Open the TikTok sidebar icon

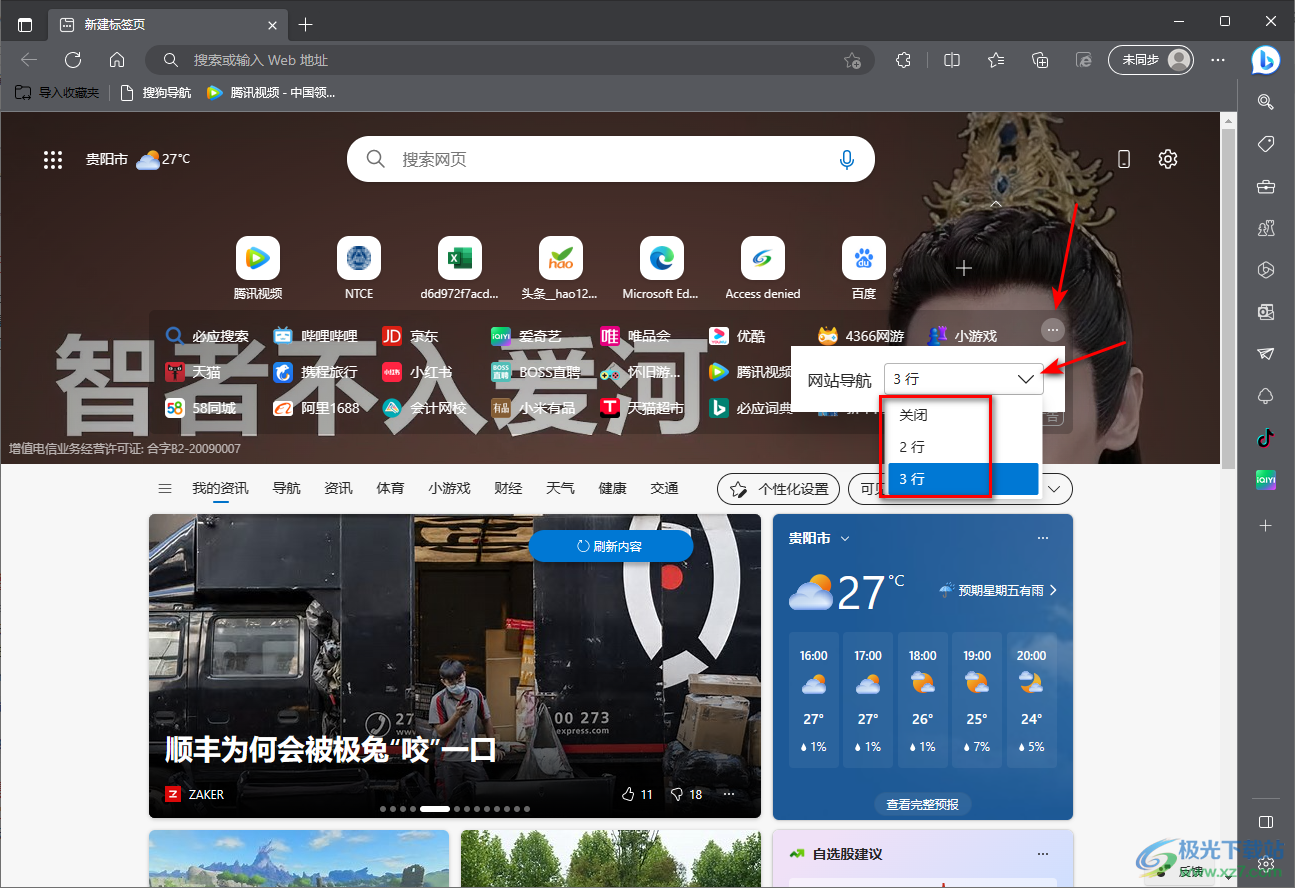(1266, 437)
